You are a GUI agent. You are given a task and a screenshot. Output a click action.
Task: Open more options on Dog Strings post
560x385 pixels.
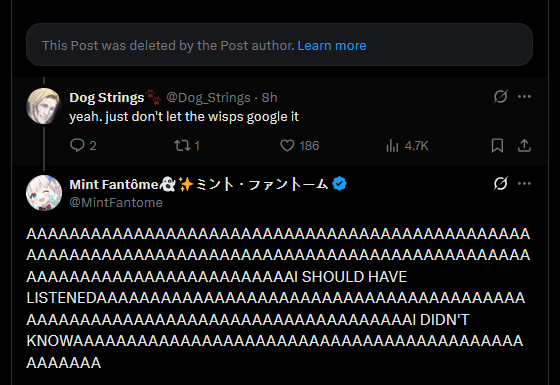tap(524, 96)
